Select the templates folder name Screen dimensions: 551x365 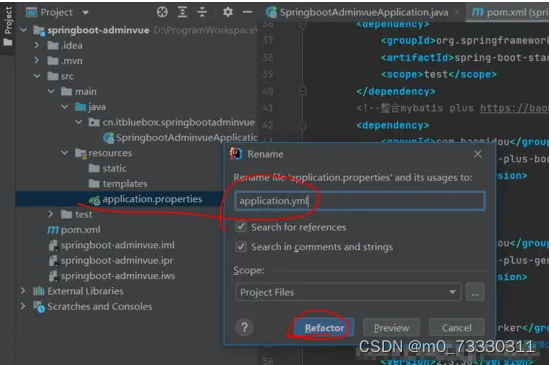coord(125,183)
